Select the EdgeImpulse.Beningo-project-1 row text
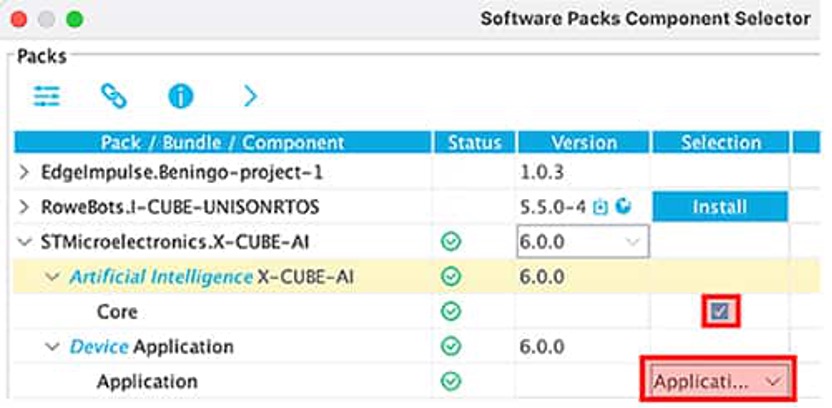The width and height of the screenshot is (832, 408). (181, 173)
